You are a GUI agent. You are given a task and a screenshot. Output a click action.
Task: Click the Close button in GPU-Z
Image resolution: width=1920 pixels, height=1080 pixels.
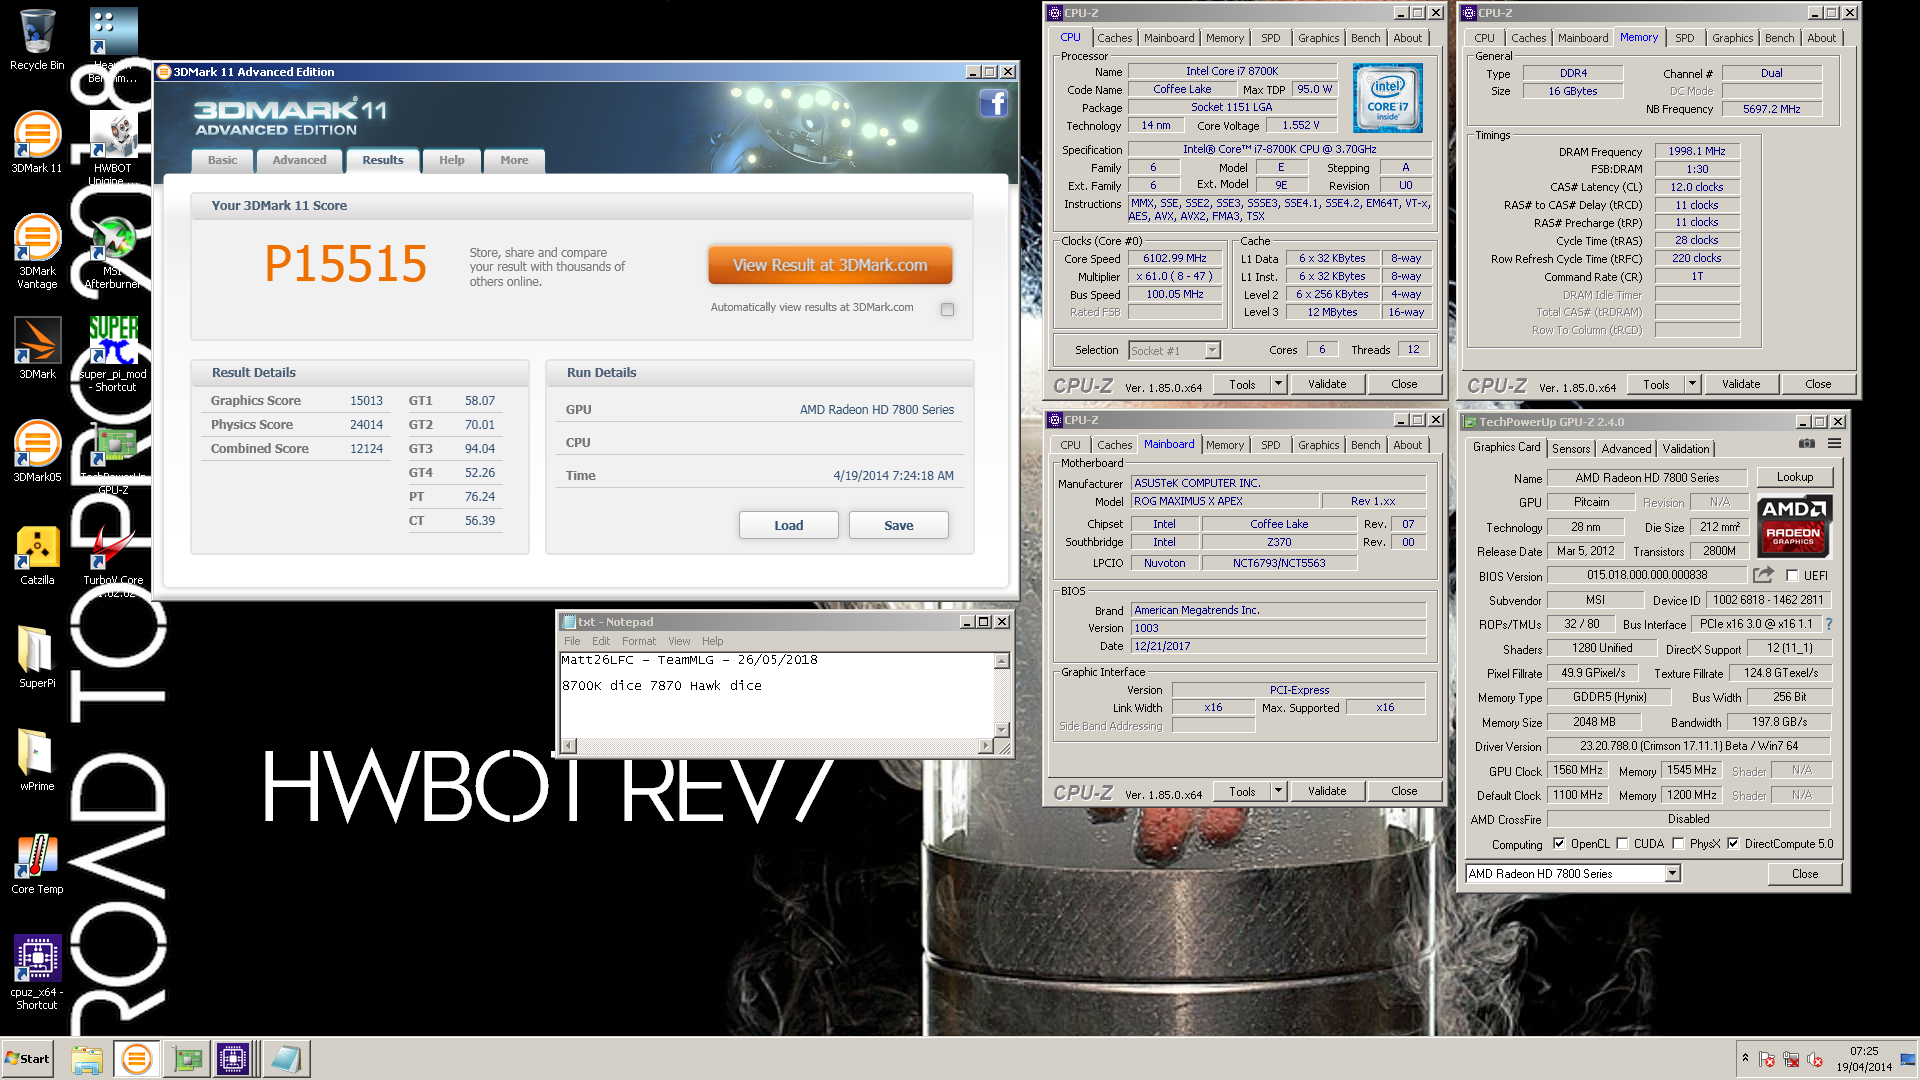[x=1804, y=874]
